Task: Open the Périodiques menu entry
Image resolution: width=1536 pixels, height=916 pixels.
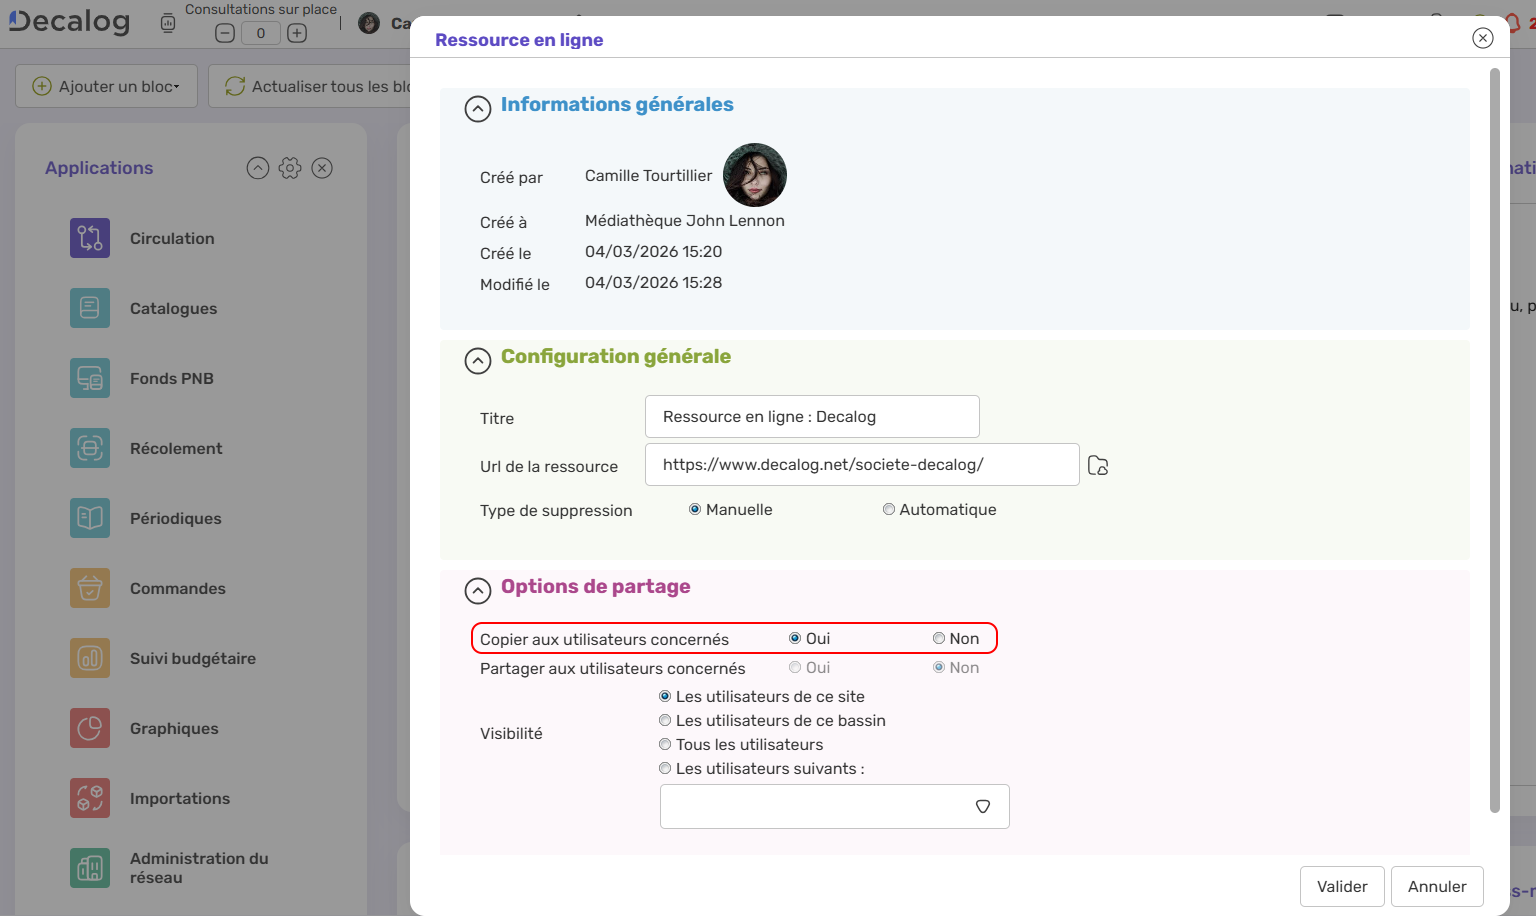Action: coord(176,518)
